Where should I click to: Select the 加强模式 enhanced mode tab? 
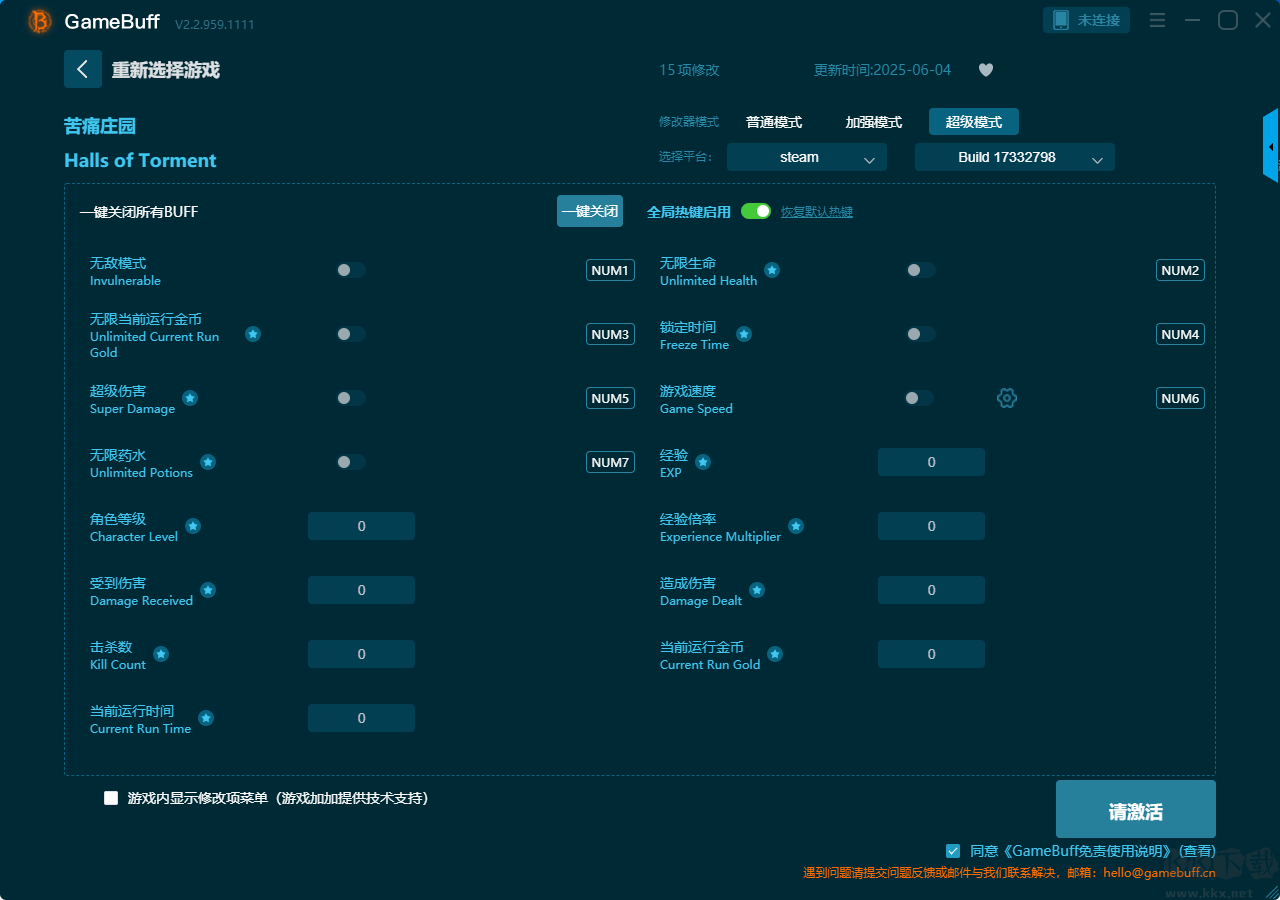[x=873, y=122]
